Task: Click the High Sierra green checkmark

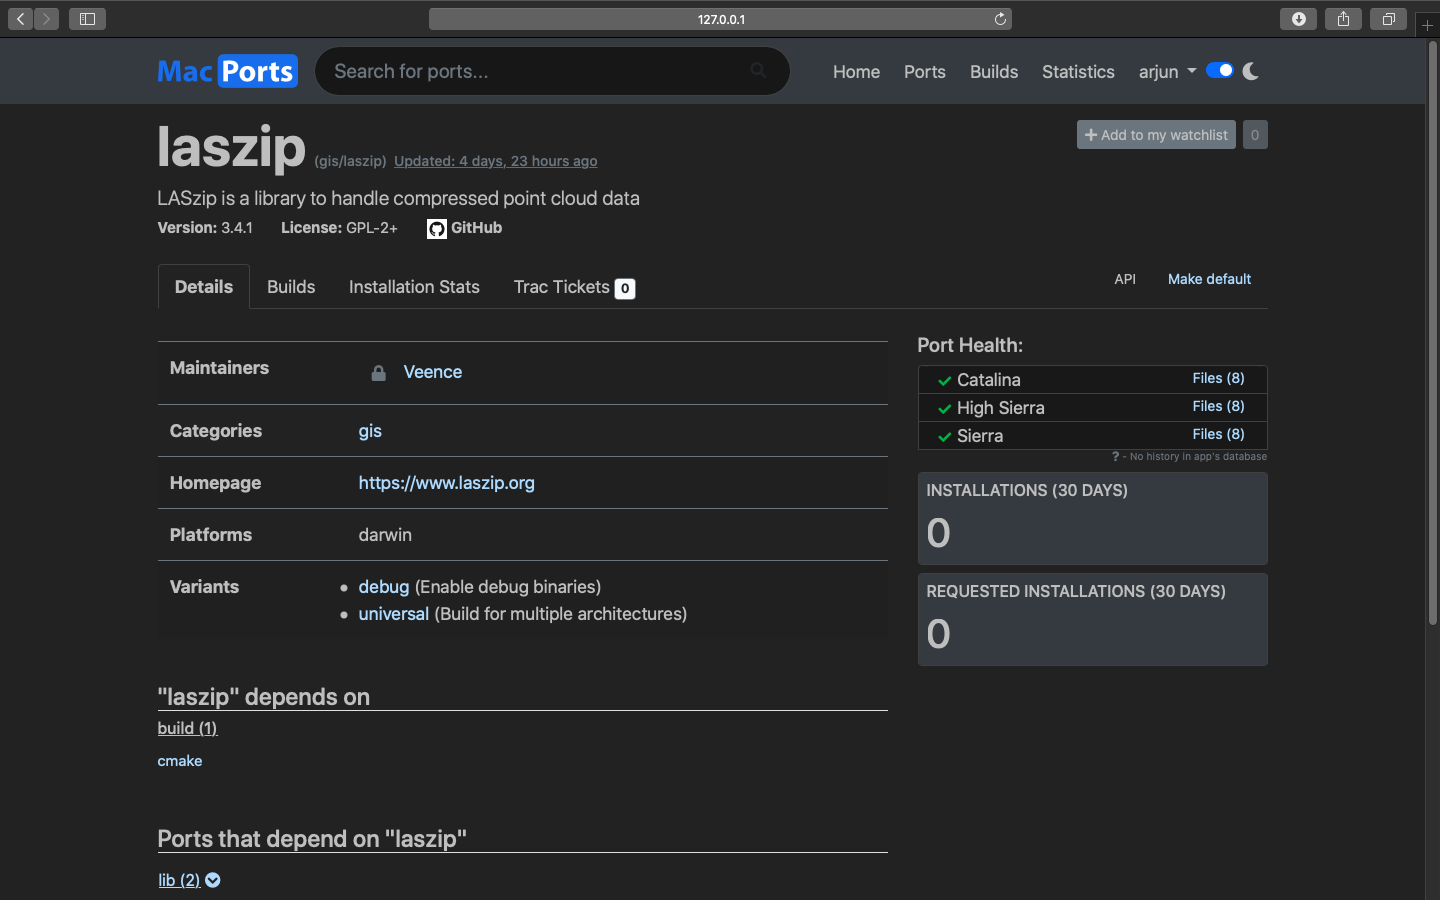Action: point(944,409)
